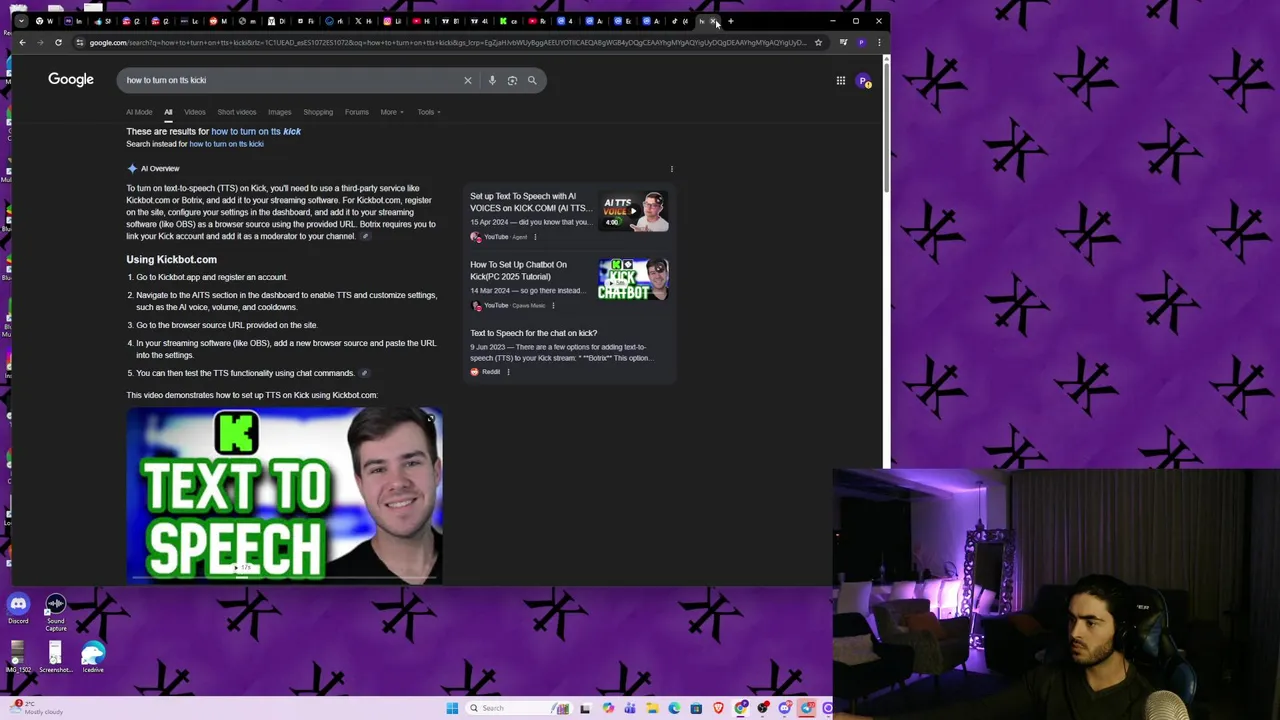
Task: Switch to the Shopping tab
Action: coord(318,112)
